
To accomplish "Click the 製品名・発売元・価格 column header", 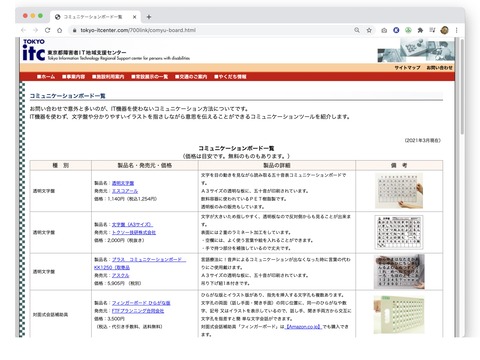I will [145, 165].
